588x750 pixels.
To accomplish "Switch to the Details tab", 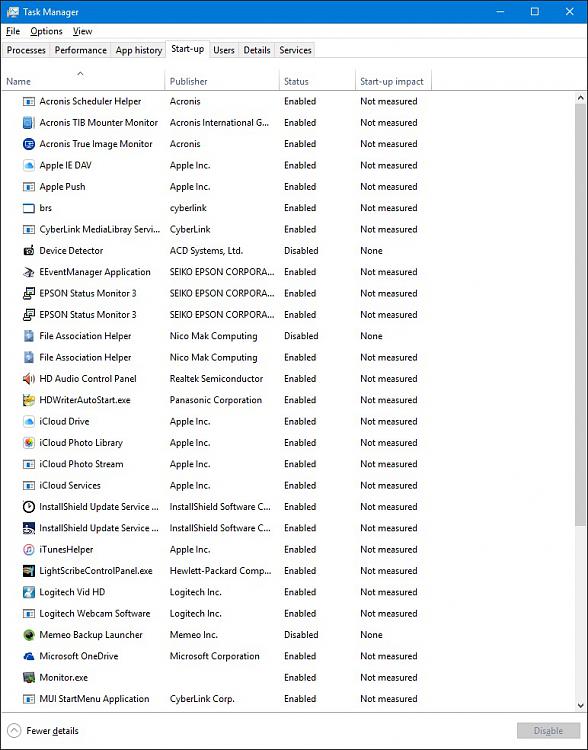I will 257,50.
